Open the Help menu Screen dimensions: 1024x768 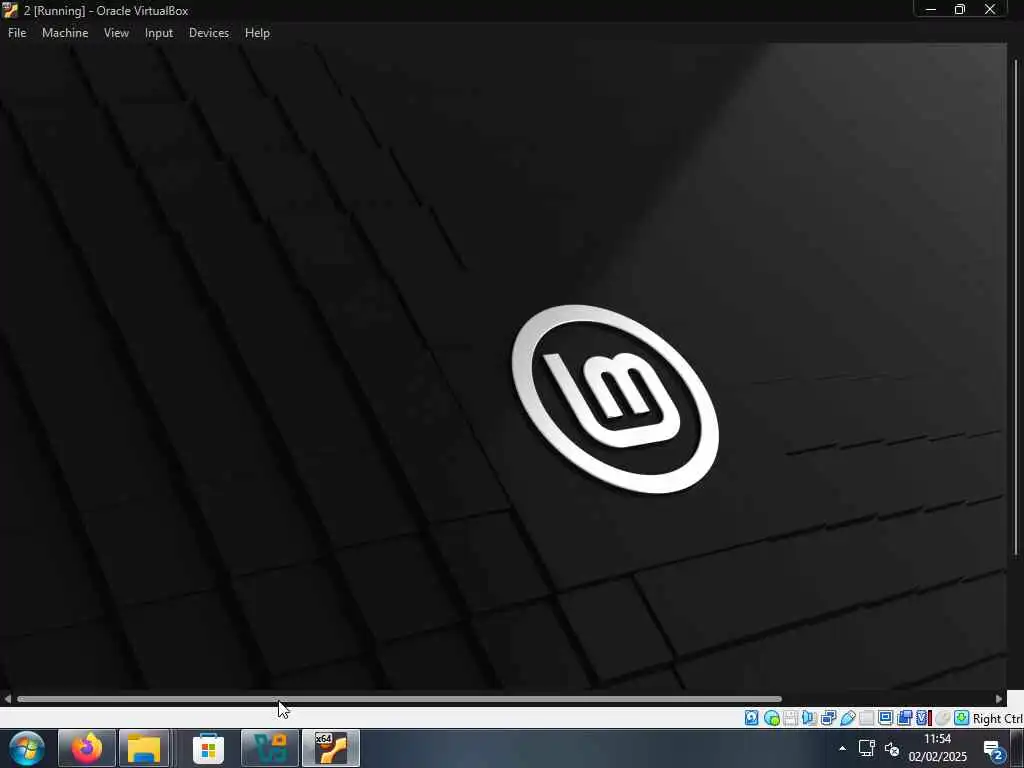point(257,33)
